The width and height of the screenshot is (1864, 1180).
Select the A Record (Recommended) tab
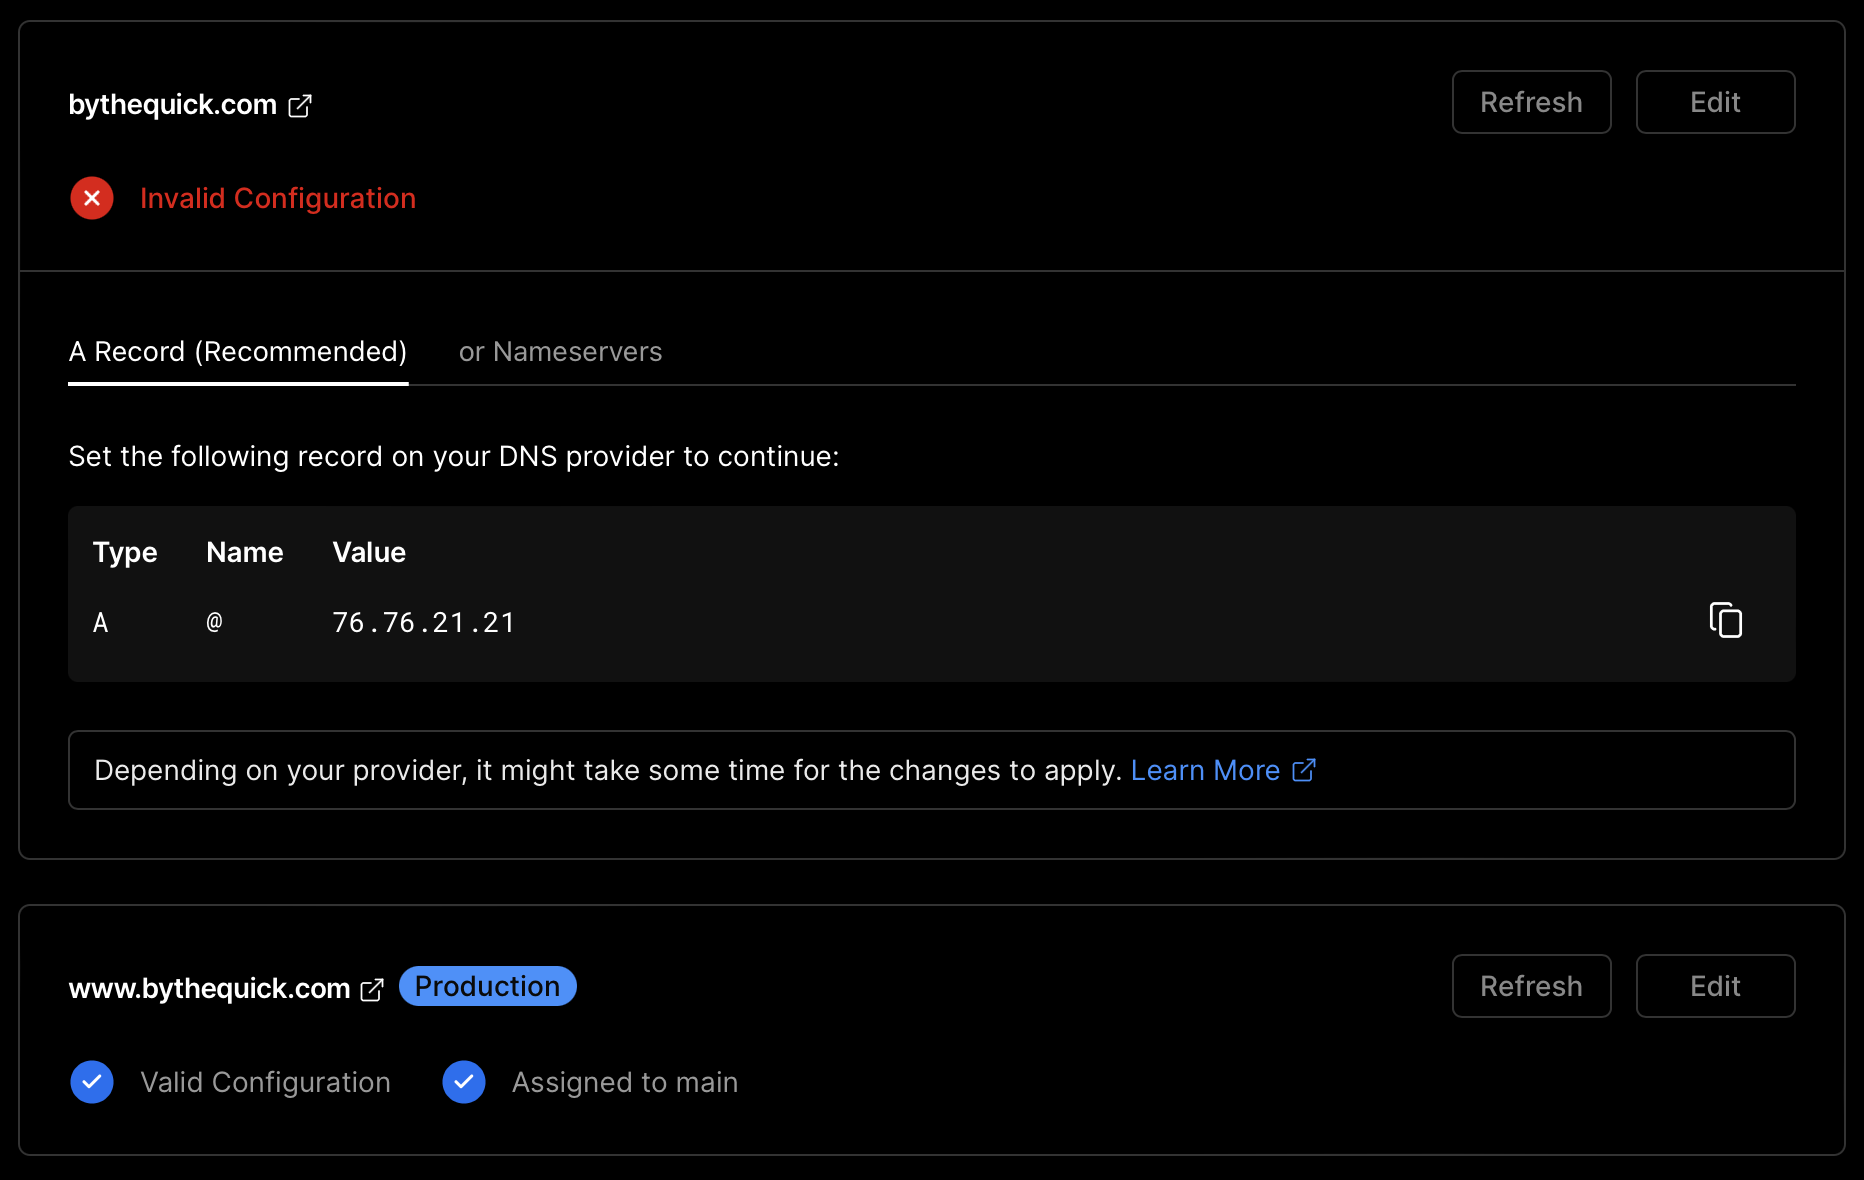pyautogui.click(x=238, y=352)
